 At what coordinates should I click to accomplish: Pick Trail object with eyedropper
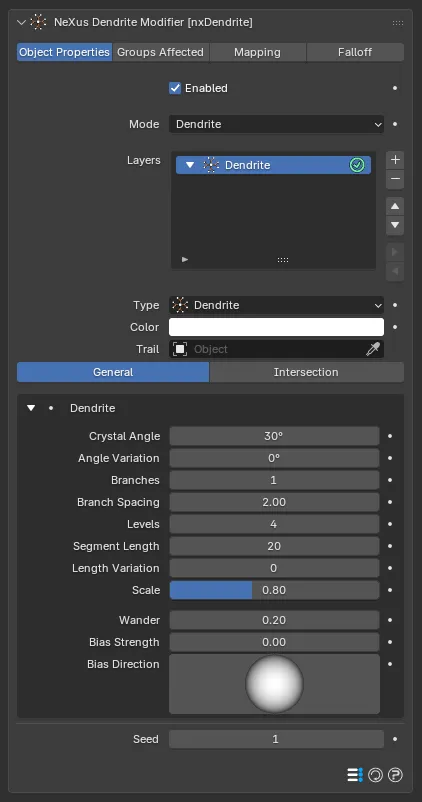(373, 349)
